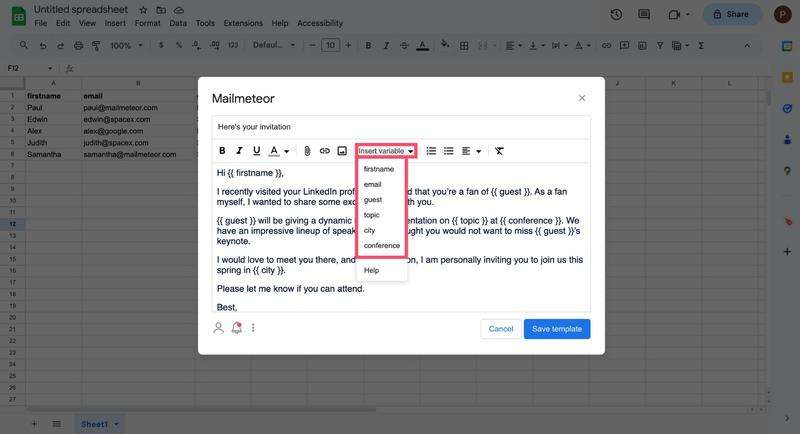Open the Format menu

click(147, 23)
